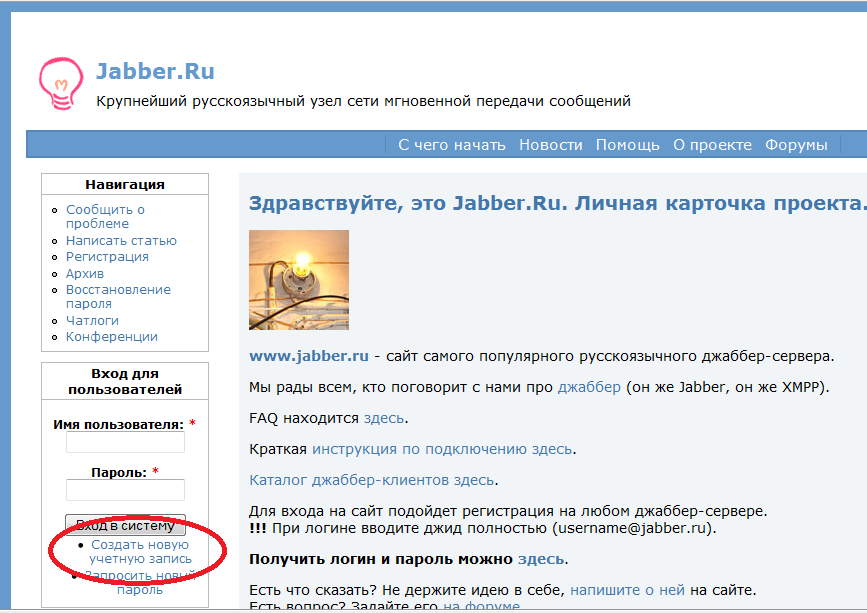Open "Каталог джаббер-клиентов здесь" link
Viewport: 867px width, 613px height.
[x=372, y=480]
